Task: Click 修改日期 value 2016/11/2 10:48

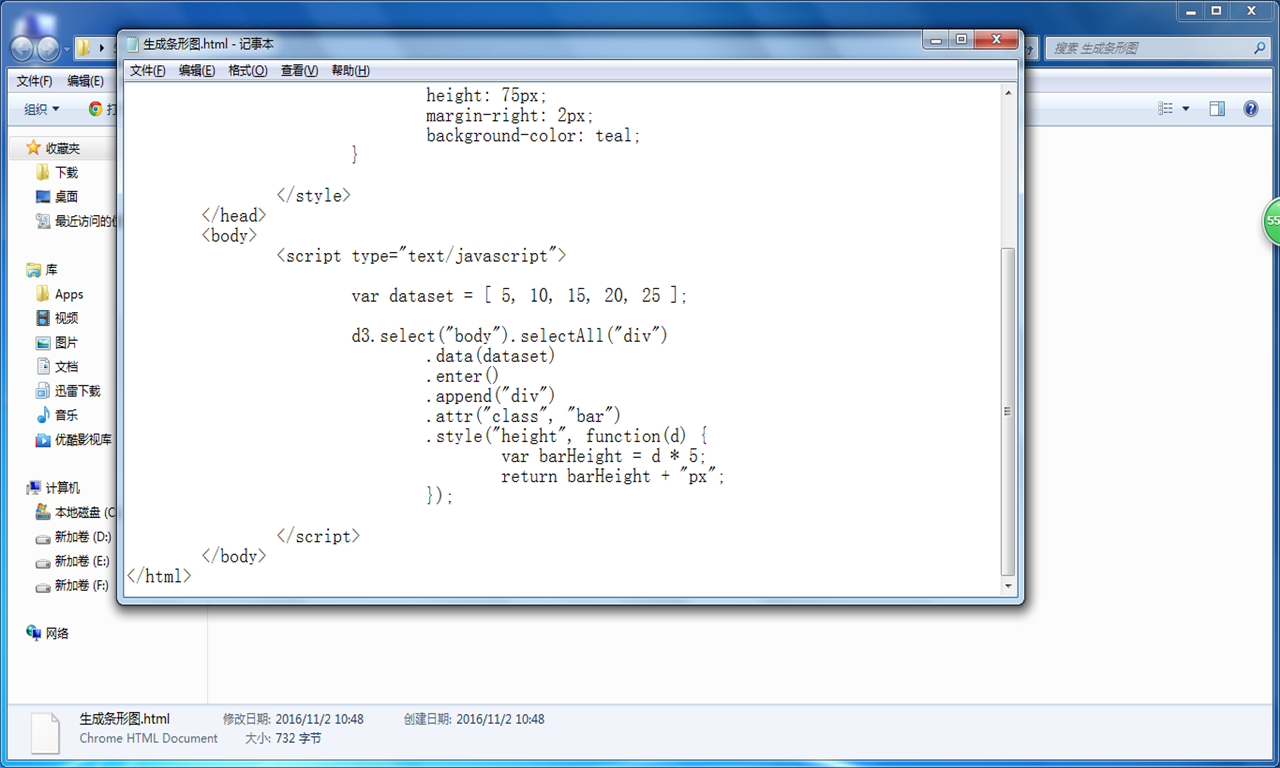Action: click(x=318, y=719)
